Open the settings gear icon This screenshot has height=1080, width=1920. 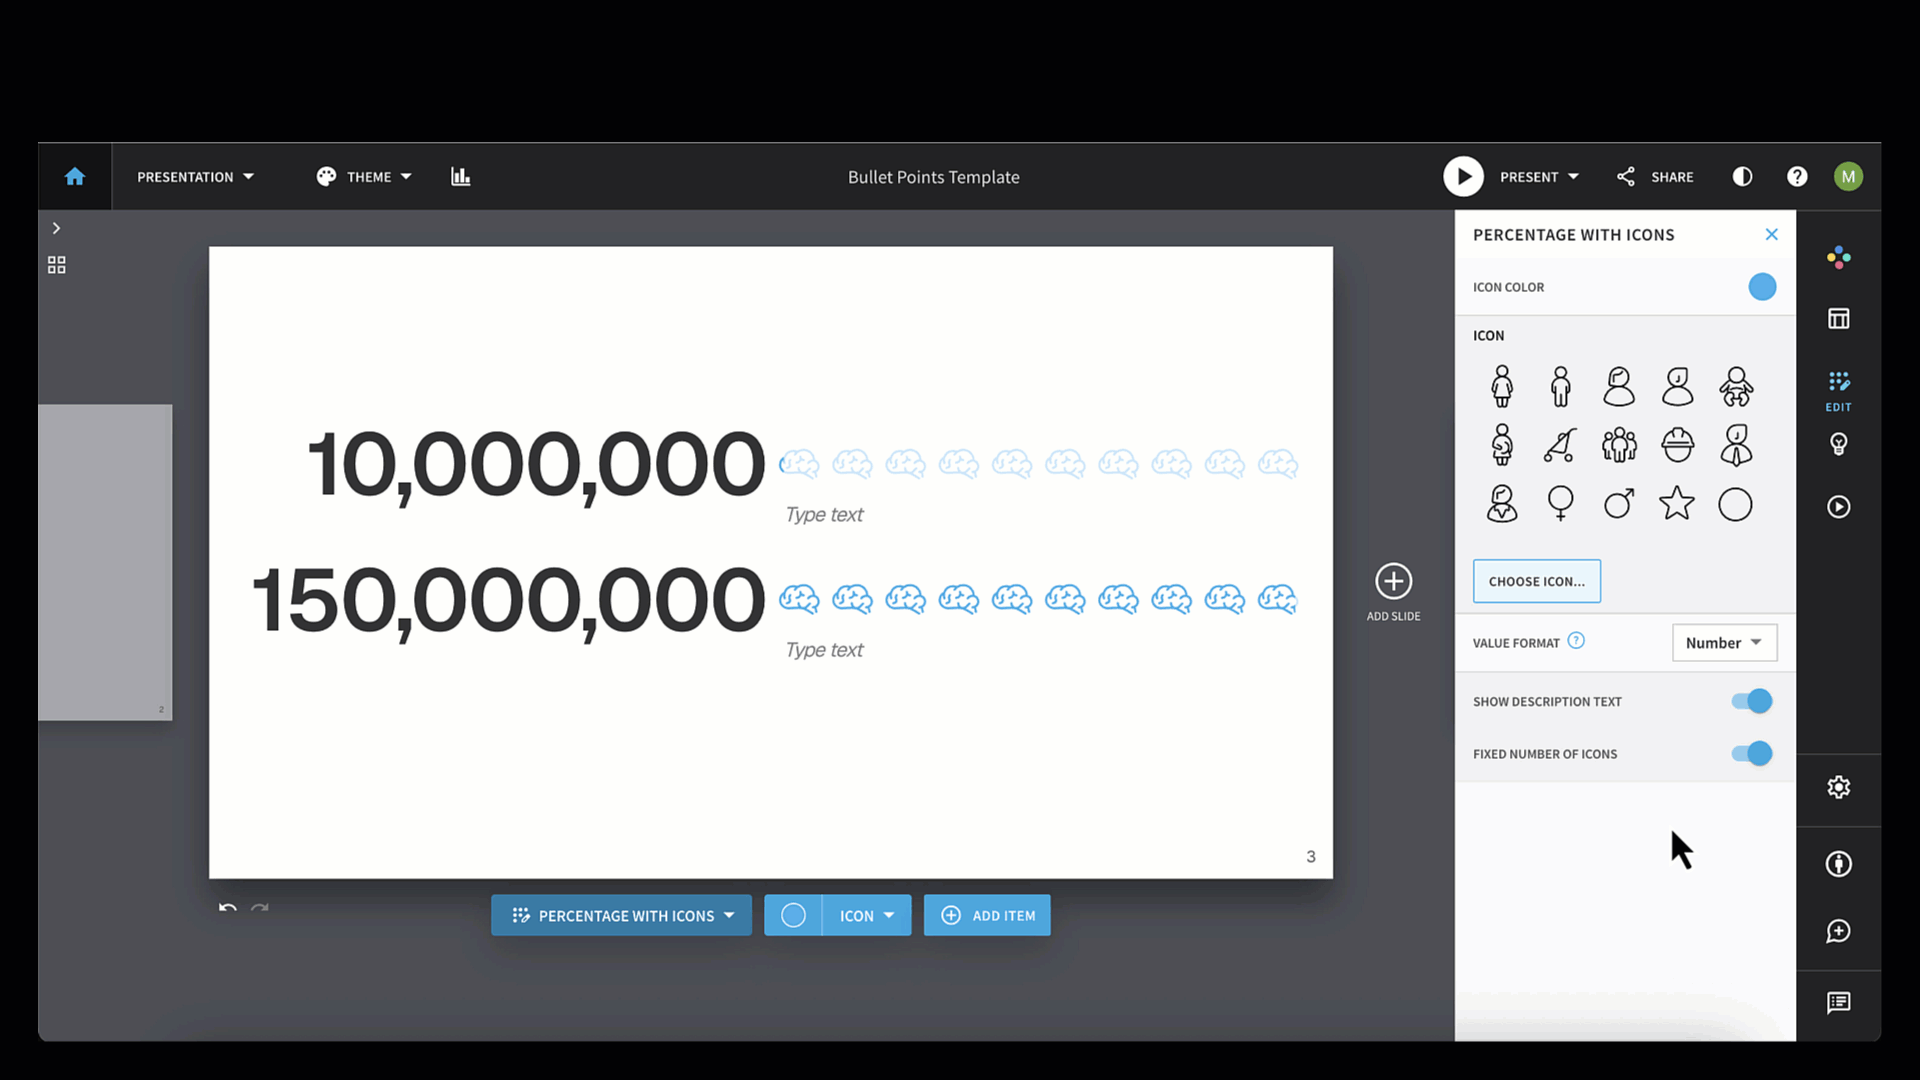coord(1838,788)
